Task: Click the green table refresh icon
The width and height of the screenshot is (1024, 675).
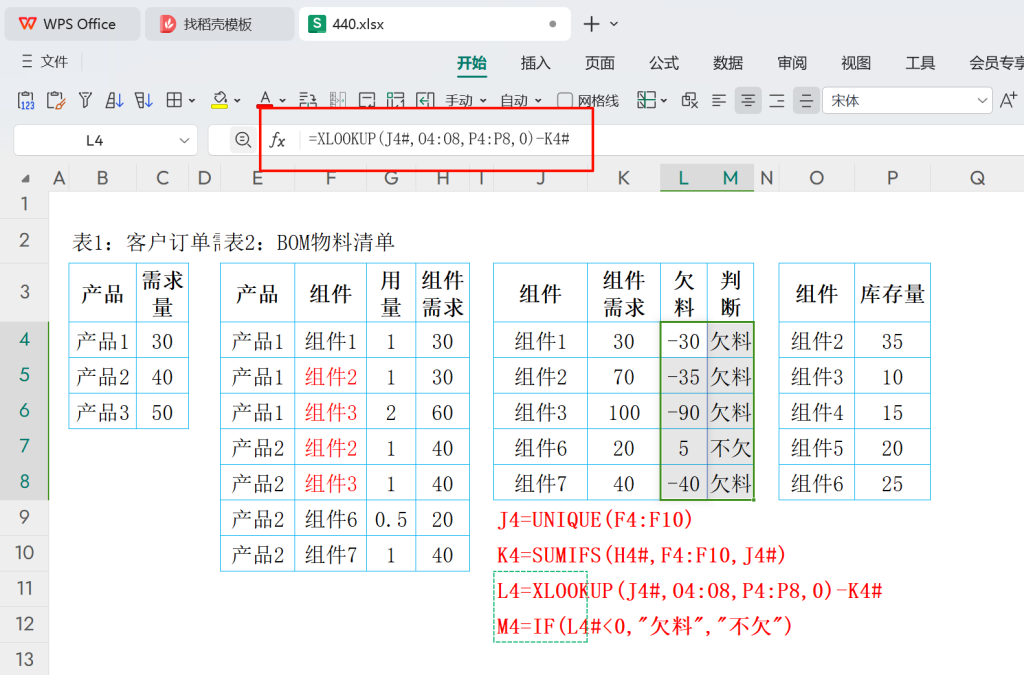Action: [x=396, y=101]
